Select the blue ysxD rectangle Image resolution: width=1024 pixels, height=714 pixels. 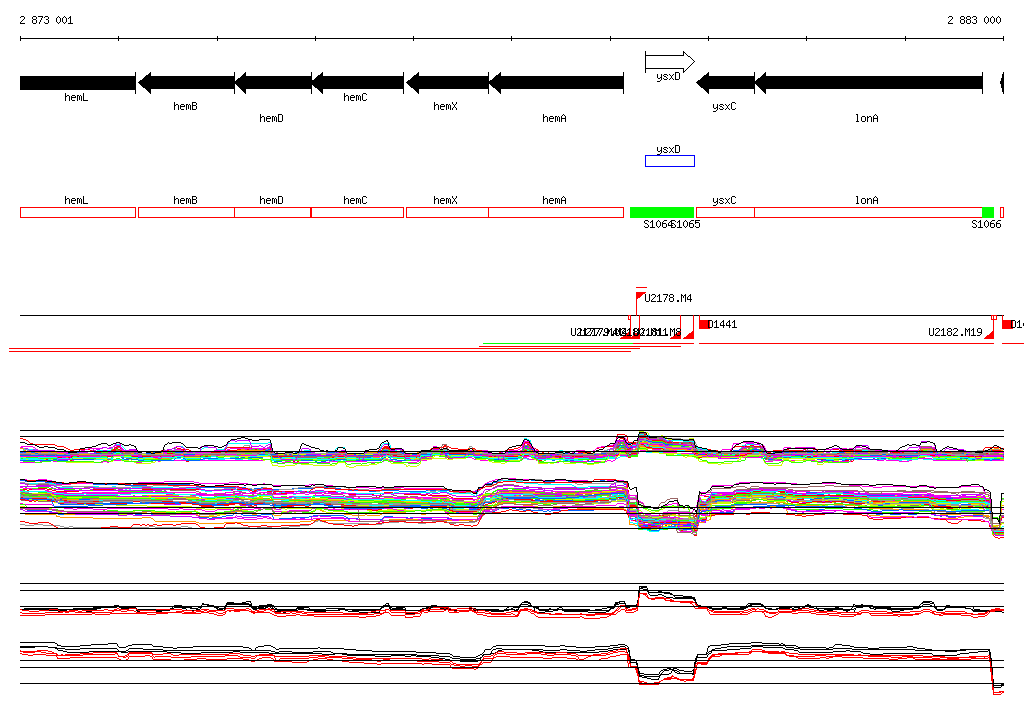point(669,161)
